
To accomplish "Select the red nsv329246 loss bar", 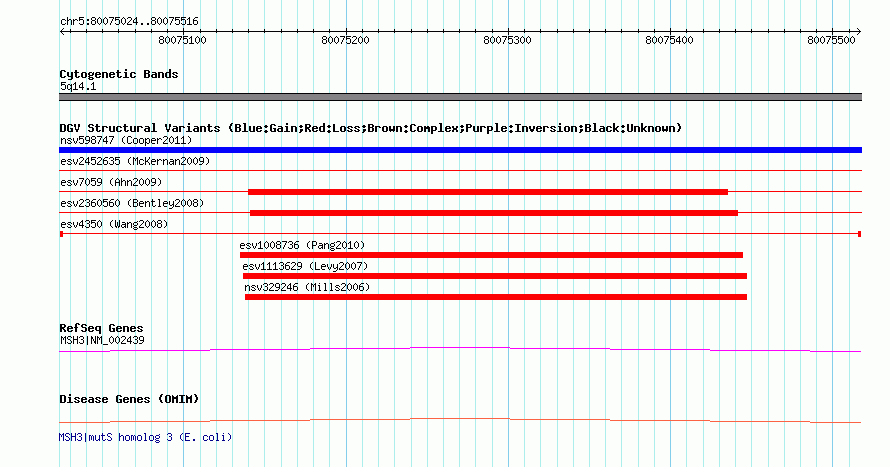I will tap(496, 297).
